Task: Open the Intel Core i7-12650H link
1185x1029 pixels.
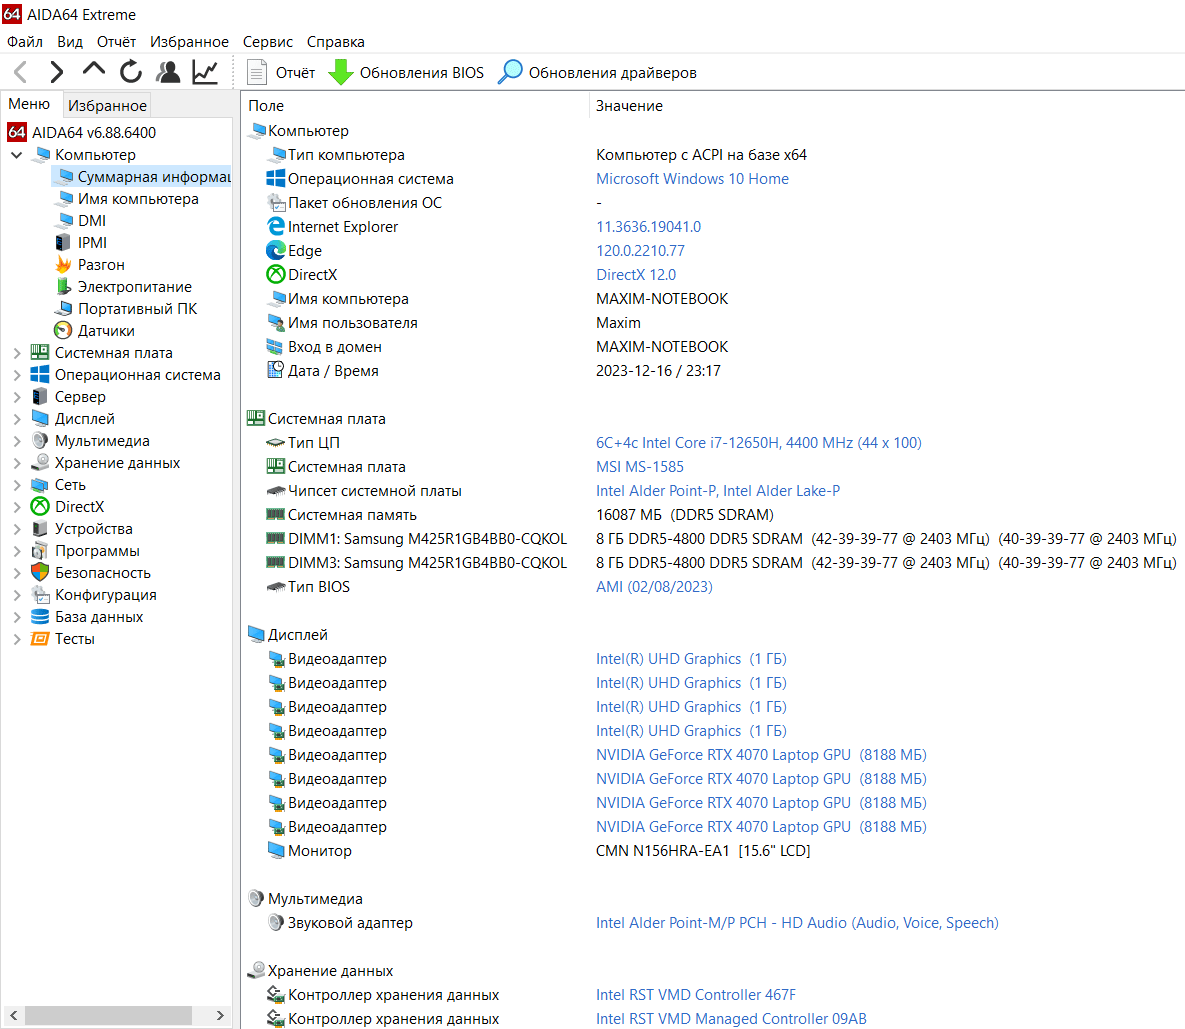Action: pyautogui.click(x=759, y=443)
